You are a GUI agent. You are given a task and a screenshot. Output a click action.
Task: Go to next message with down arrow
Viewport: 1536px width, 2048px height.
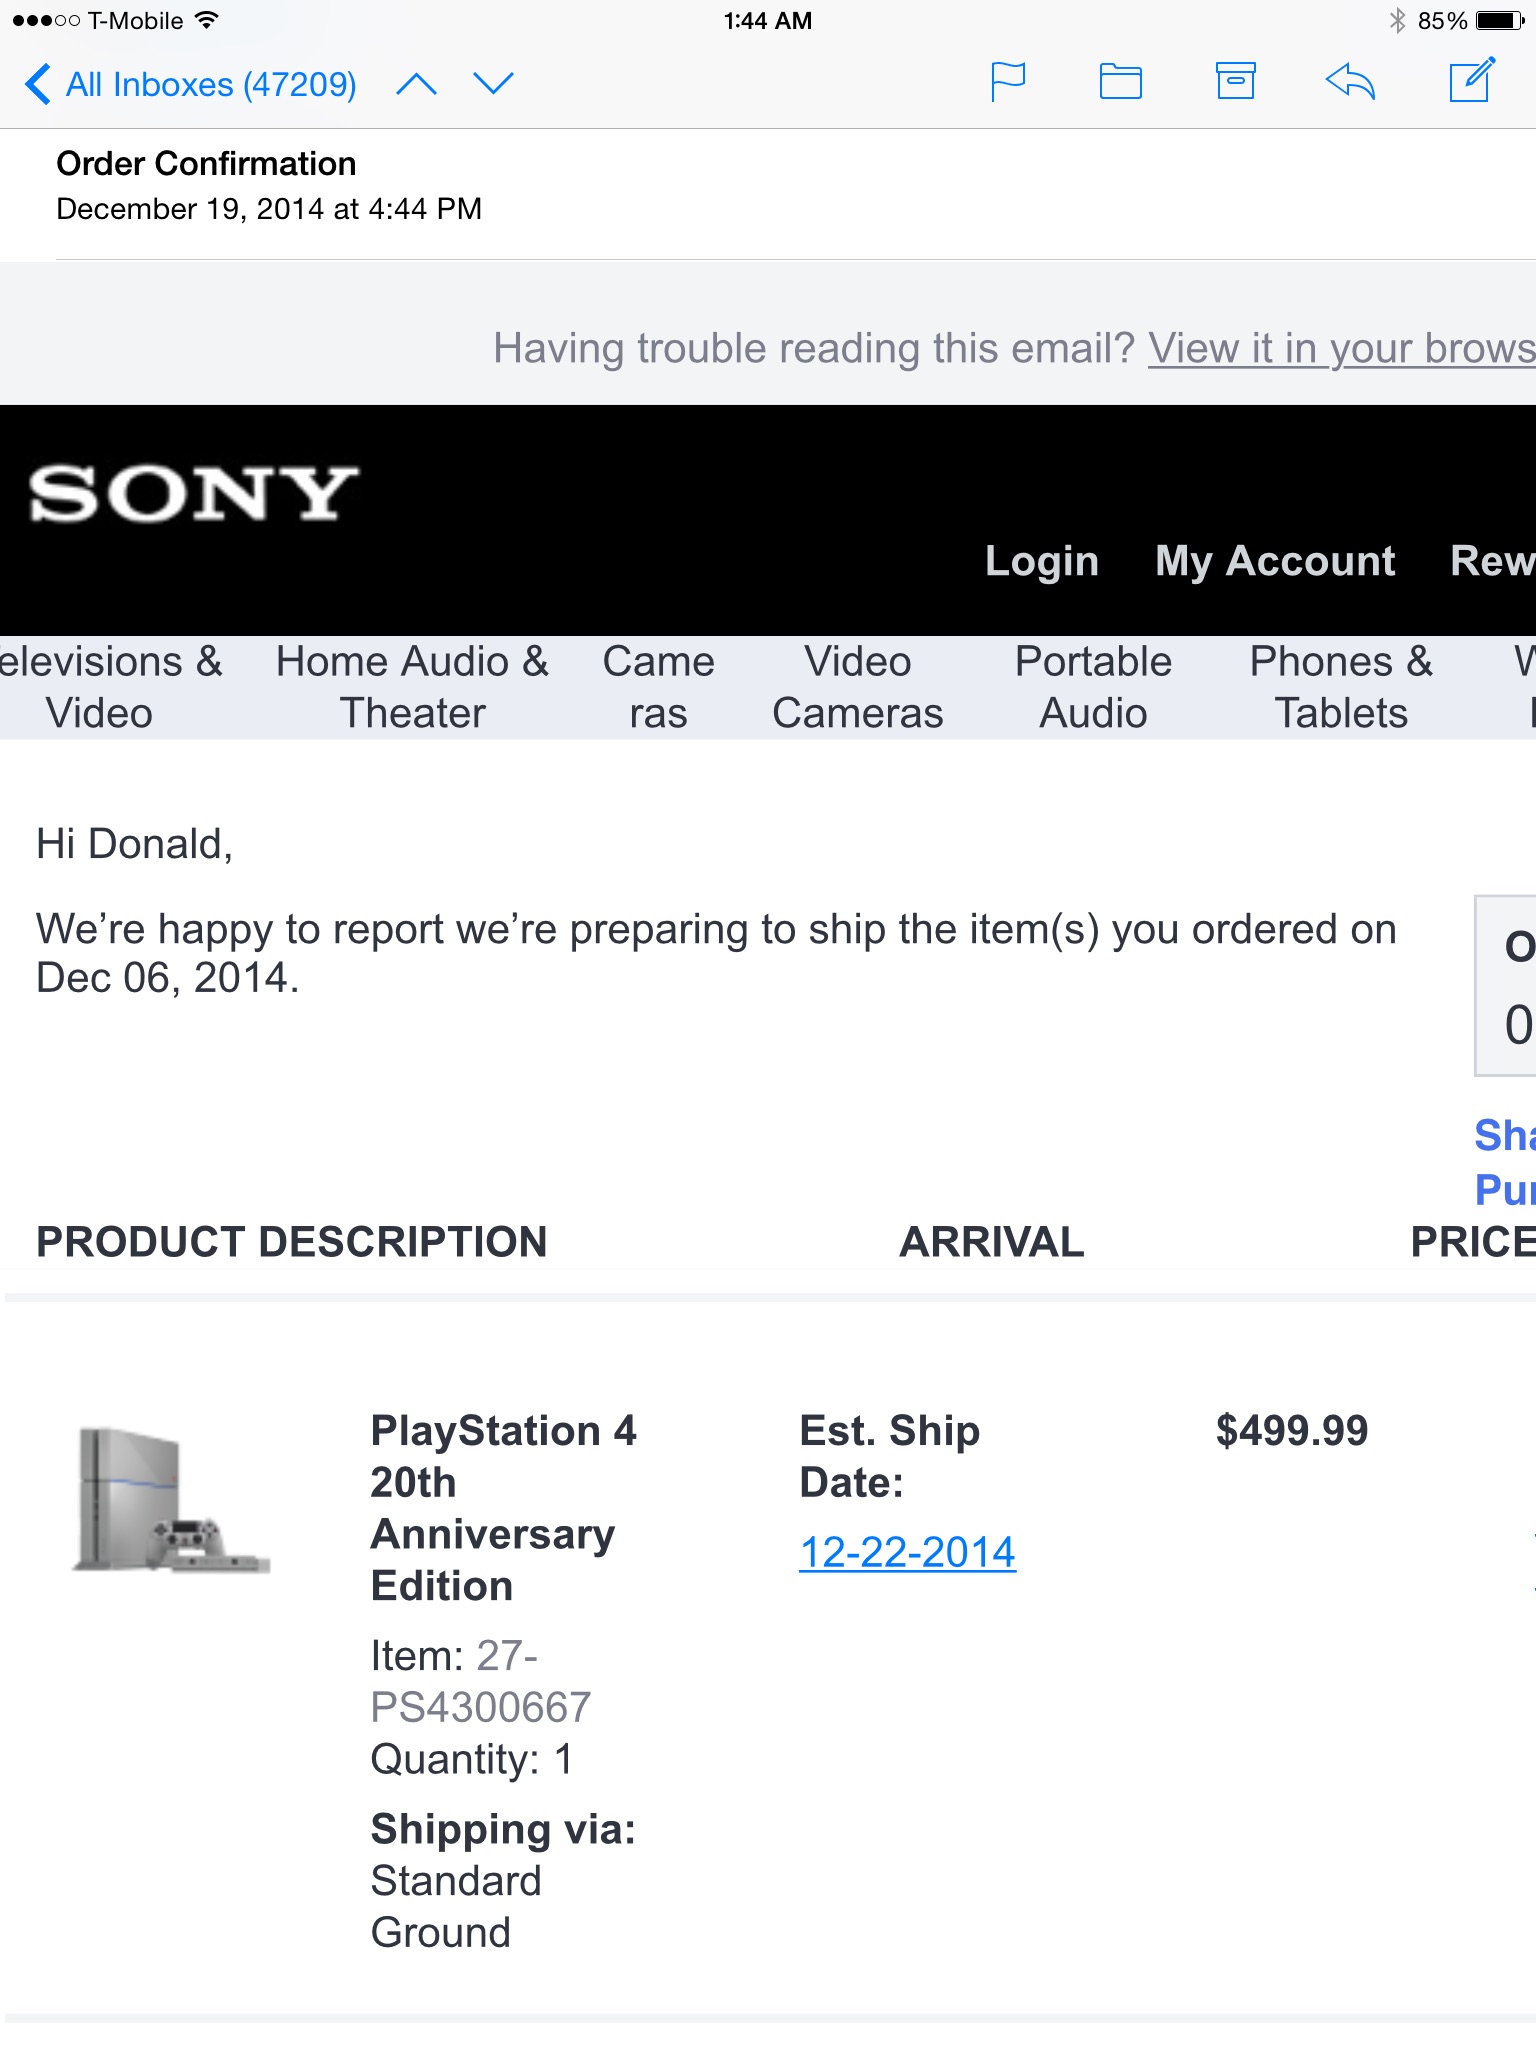[493, 84]
